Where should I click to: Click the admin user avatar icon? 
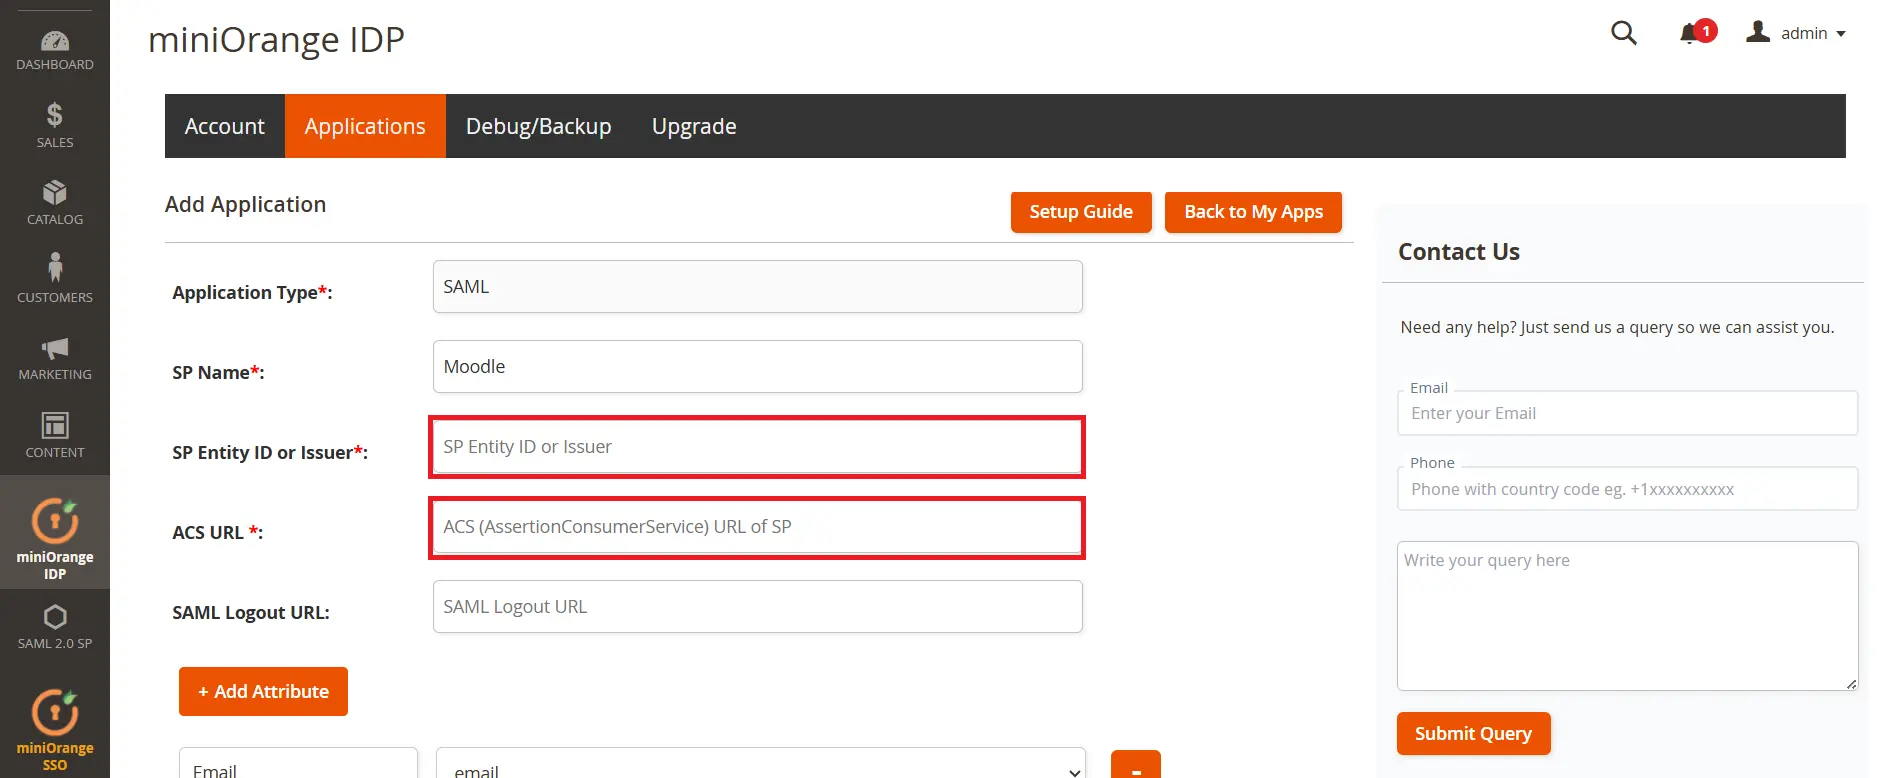(1758, 32)
